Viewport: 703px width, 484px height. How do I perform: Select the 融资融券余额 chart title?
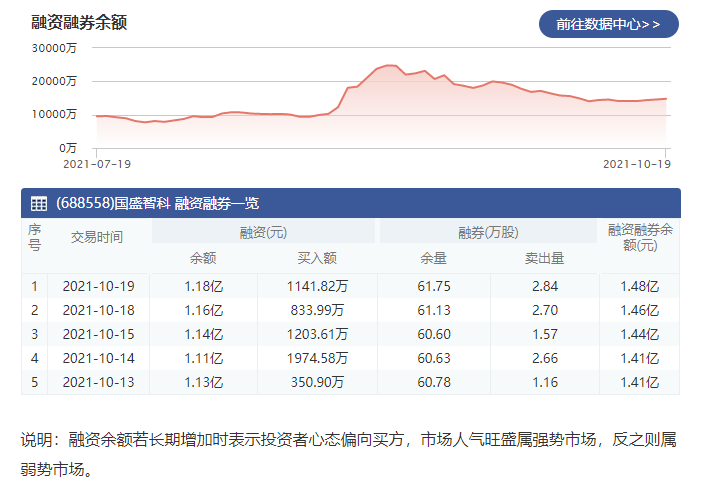(79, 22)
